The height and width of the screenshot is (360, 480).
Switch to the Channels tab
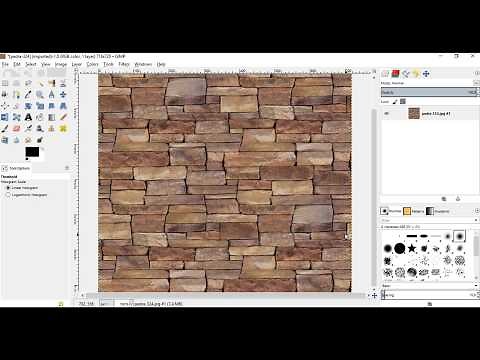click(396, 74)
